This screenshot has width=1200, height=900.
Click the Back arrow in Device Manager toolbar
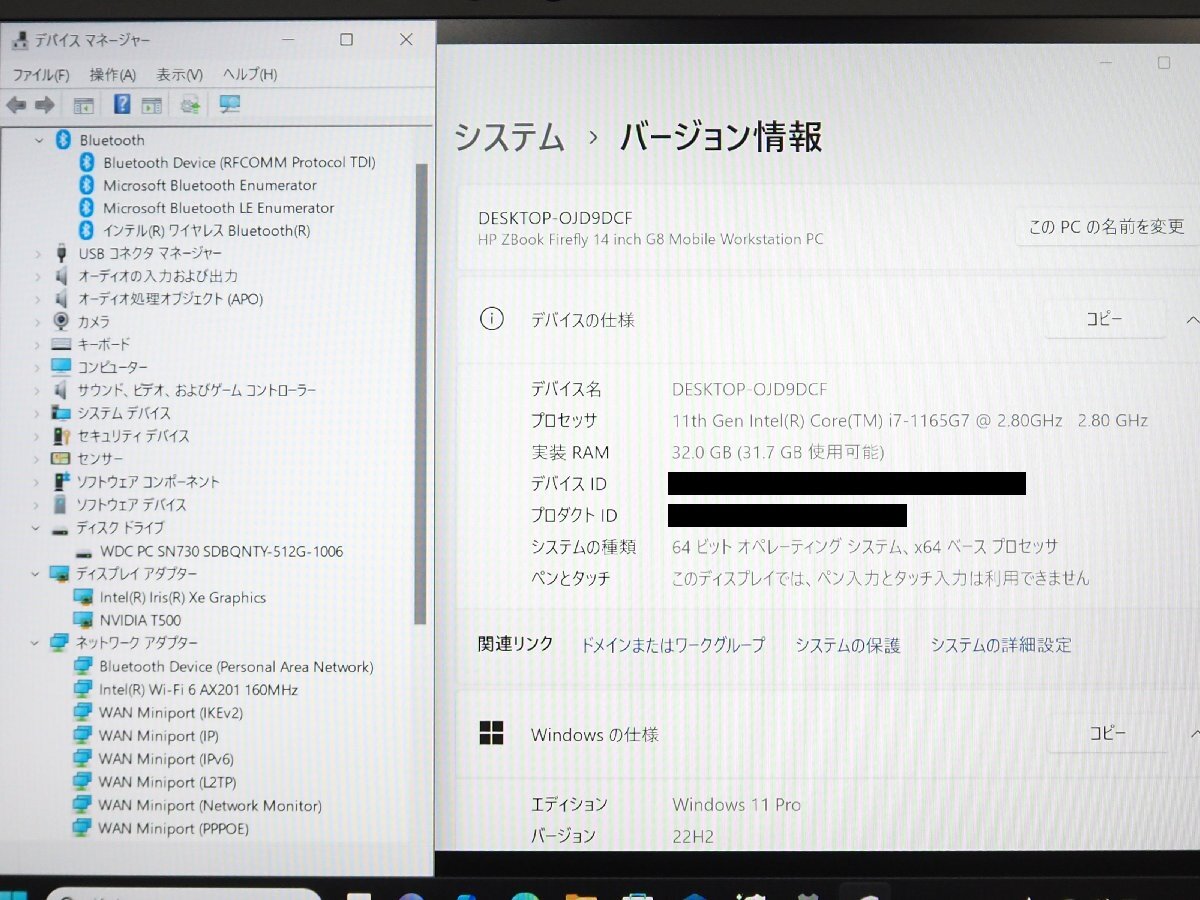coord(16,105)
